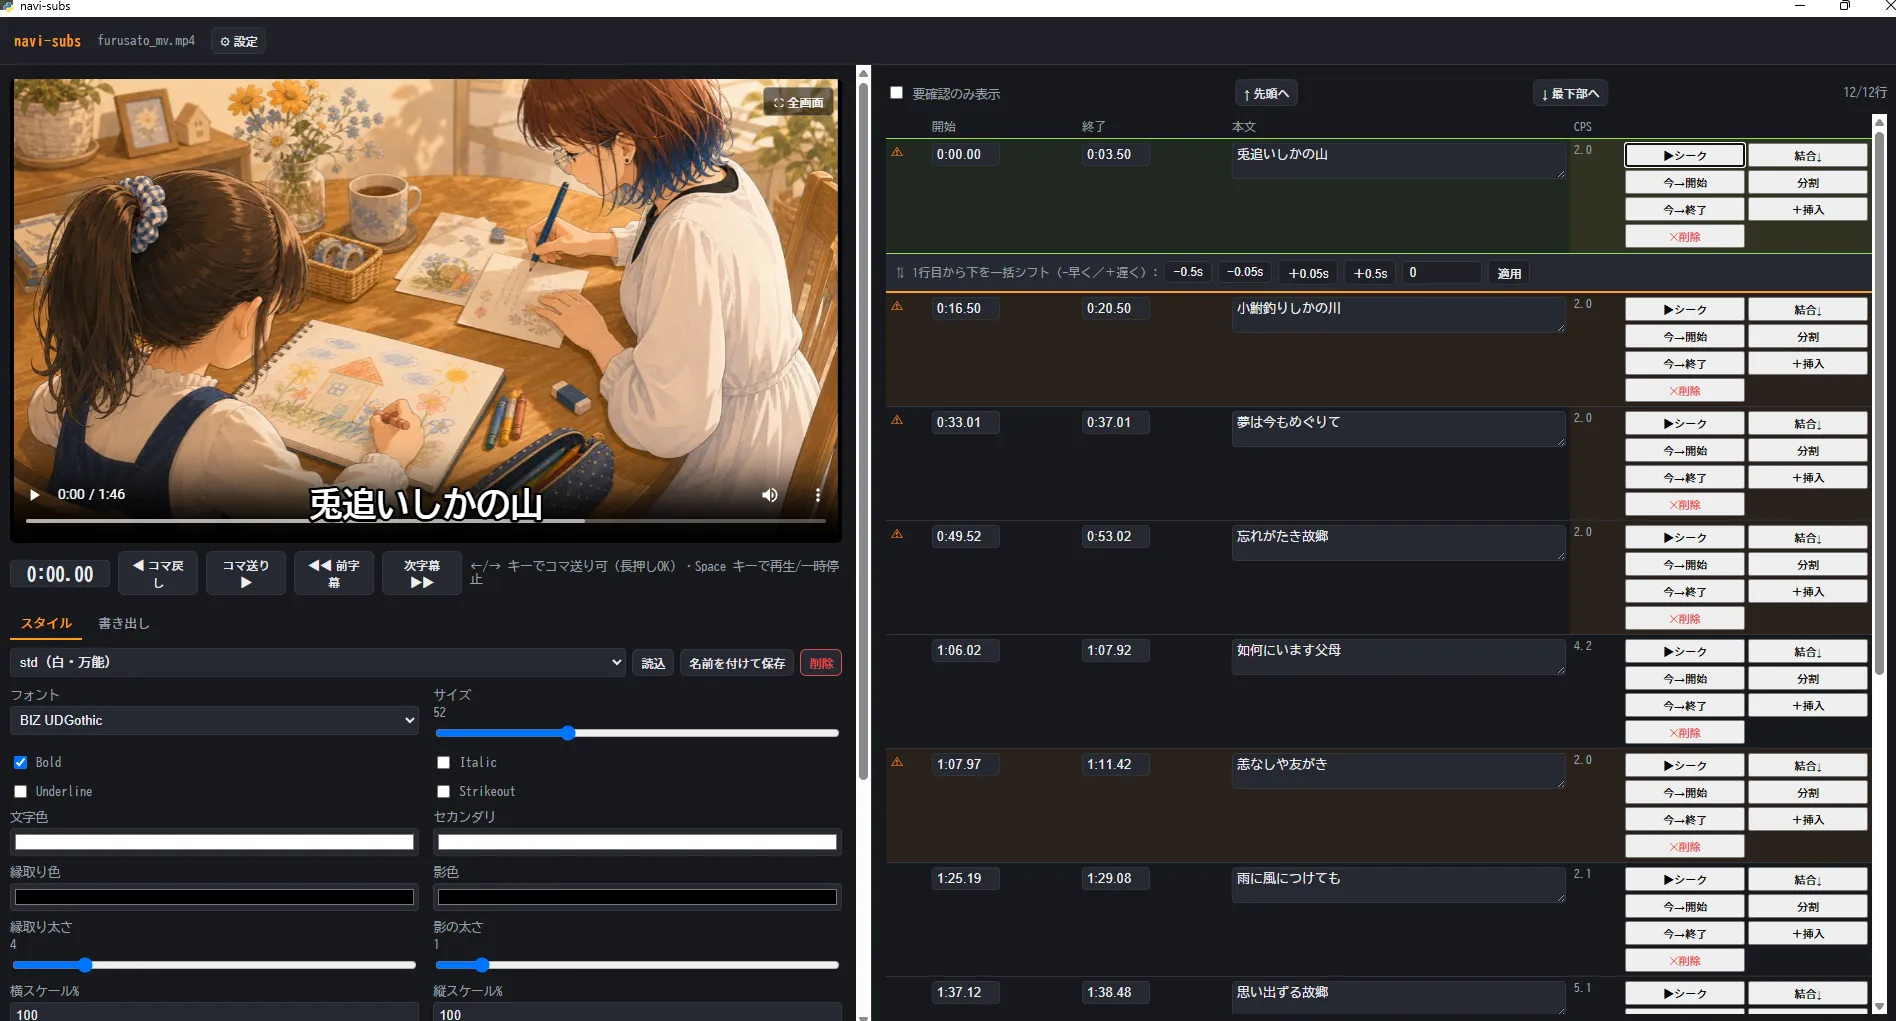Click the warning icon on the 0:33.01 row

pyautogui.click(x=897, y=420)
